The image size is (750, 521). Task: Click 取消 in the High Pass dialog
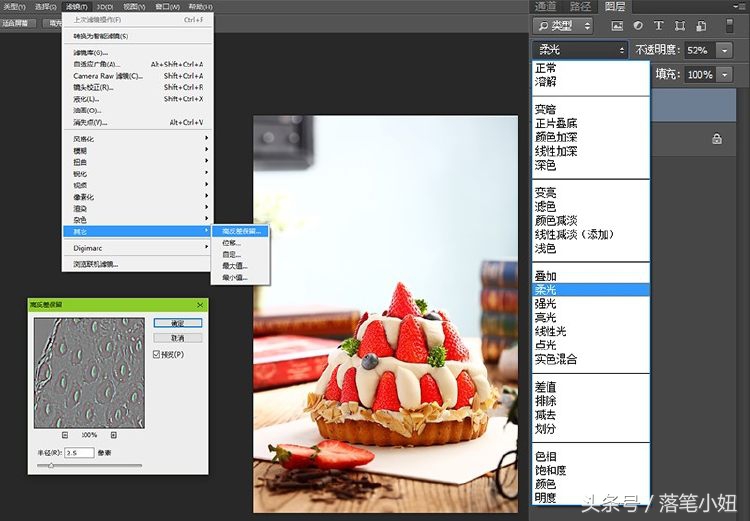pos(178,338)
